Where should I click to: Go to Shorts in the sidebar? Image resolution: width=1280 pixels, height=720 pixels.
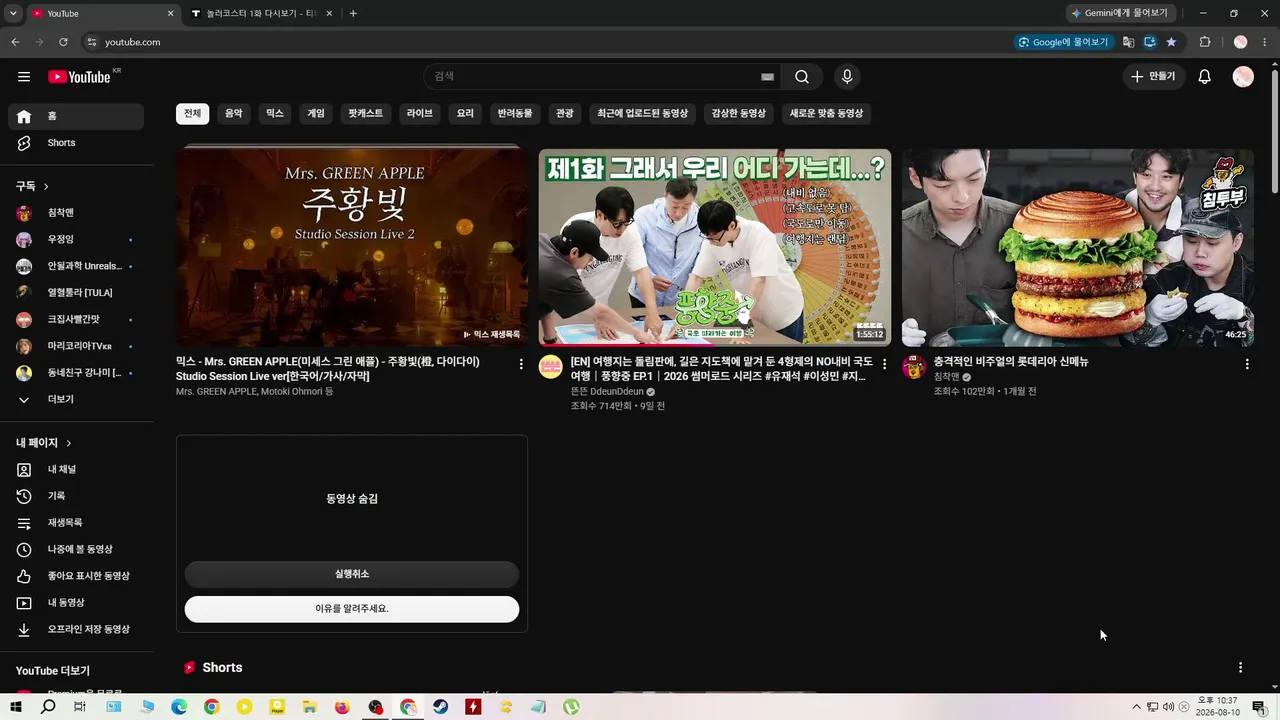(x=76, y=143)
